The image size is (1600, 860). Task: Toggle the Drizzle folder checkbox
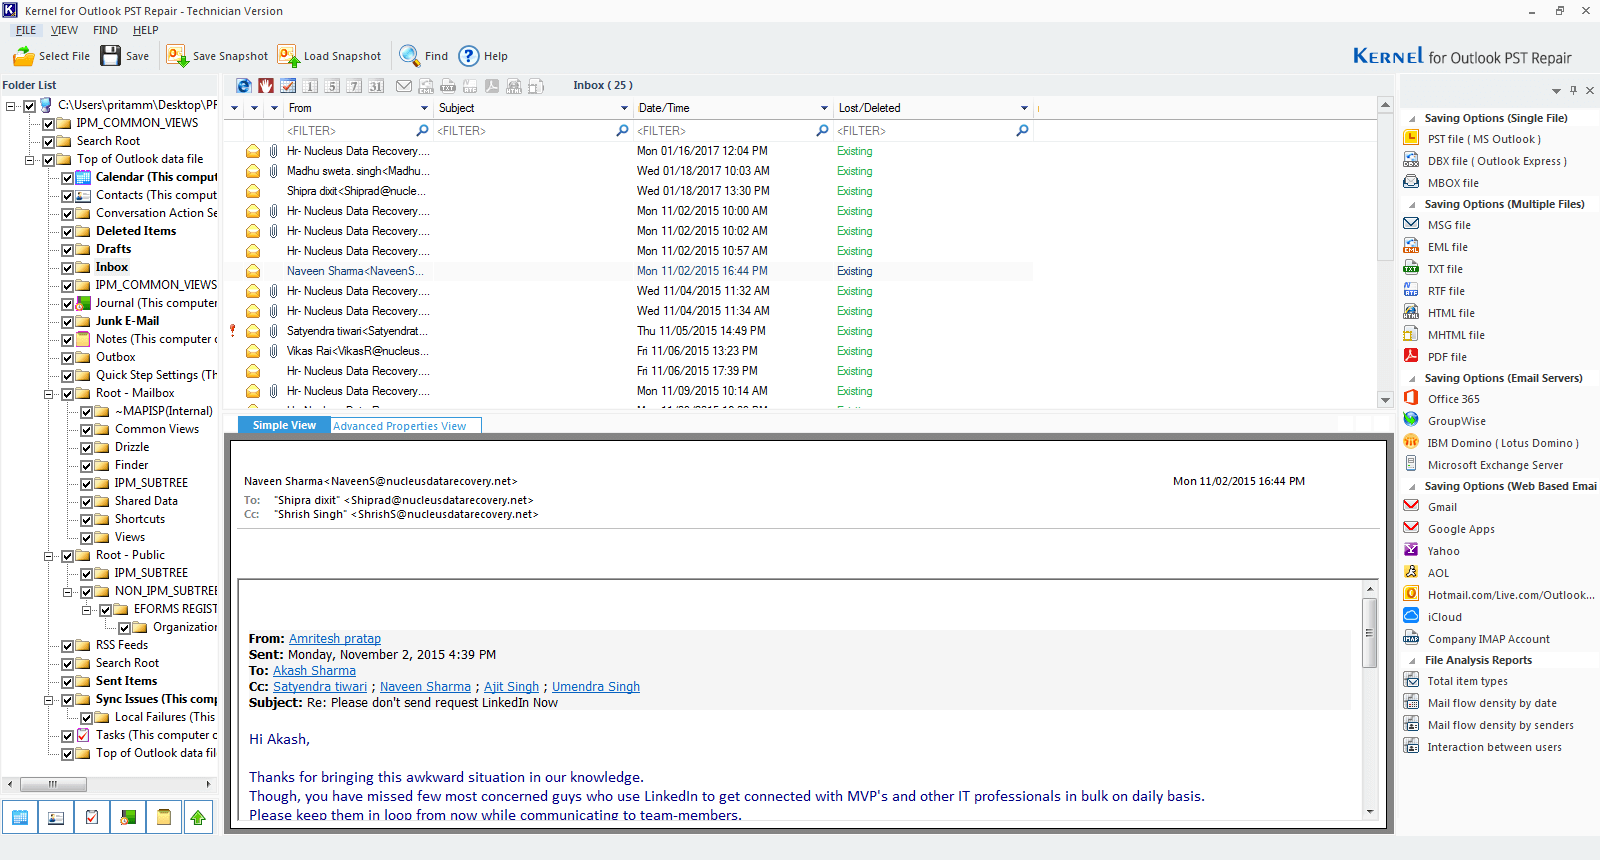tap(86, 448)
